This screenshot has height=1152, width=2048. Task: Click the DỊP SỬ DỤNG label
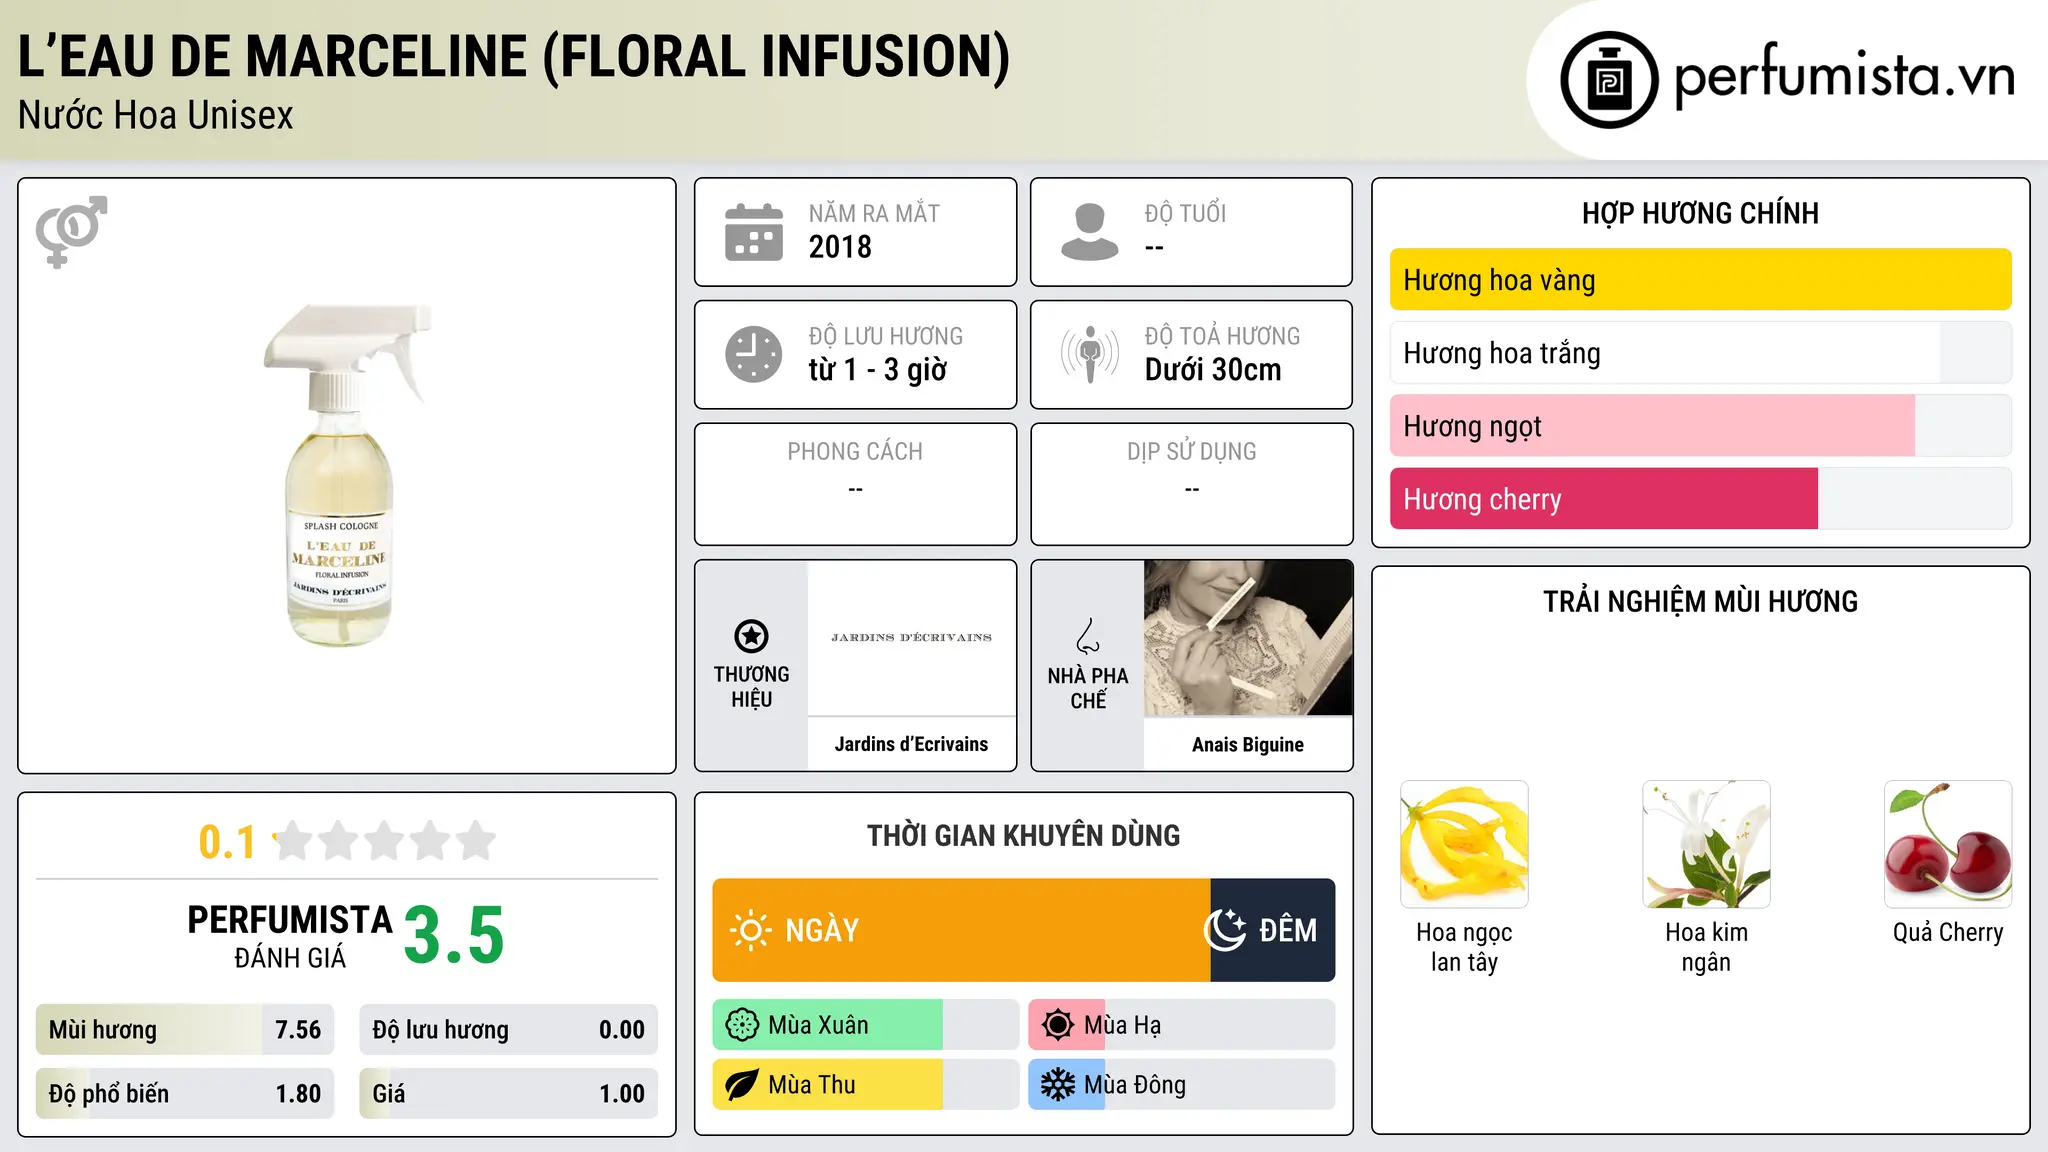1192,452
